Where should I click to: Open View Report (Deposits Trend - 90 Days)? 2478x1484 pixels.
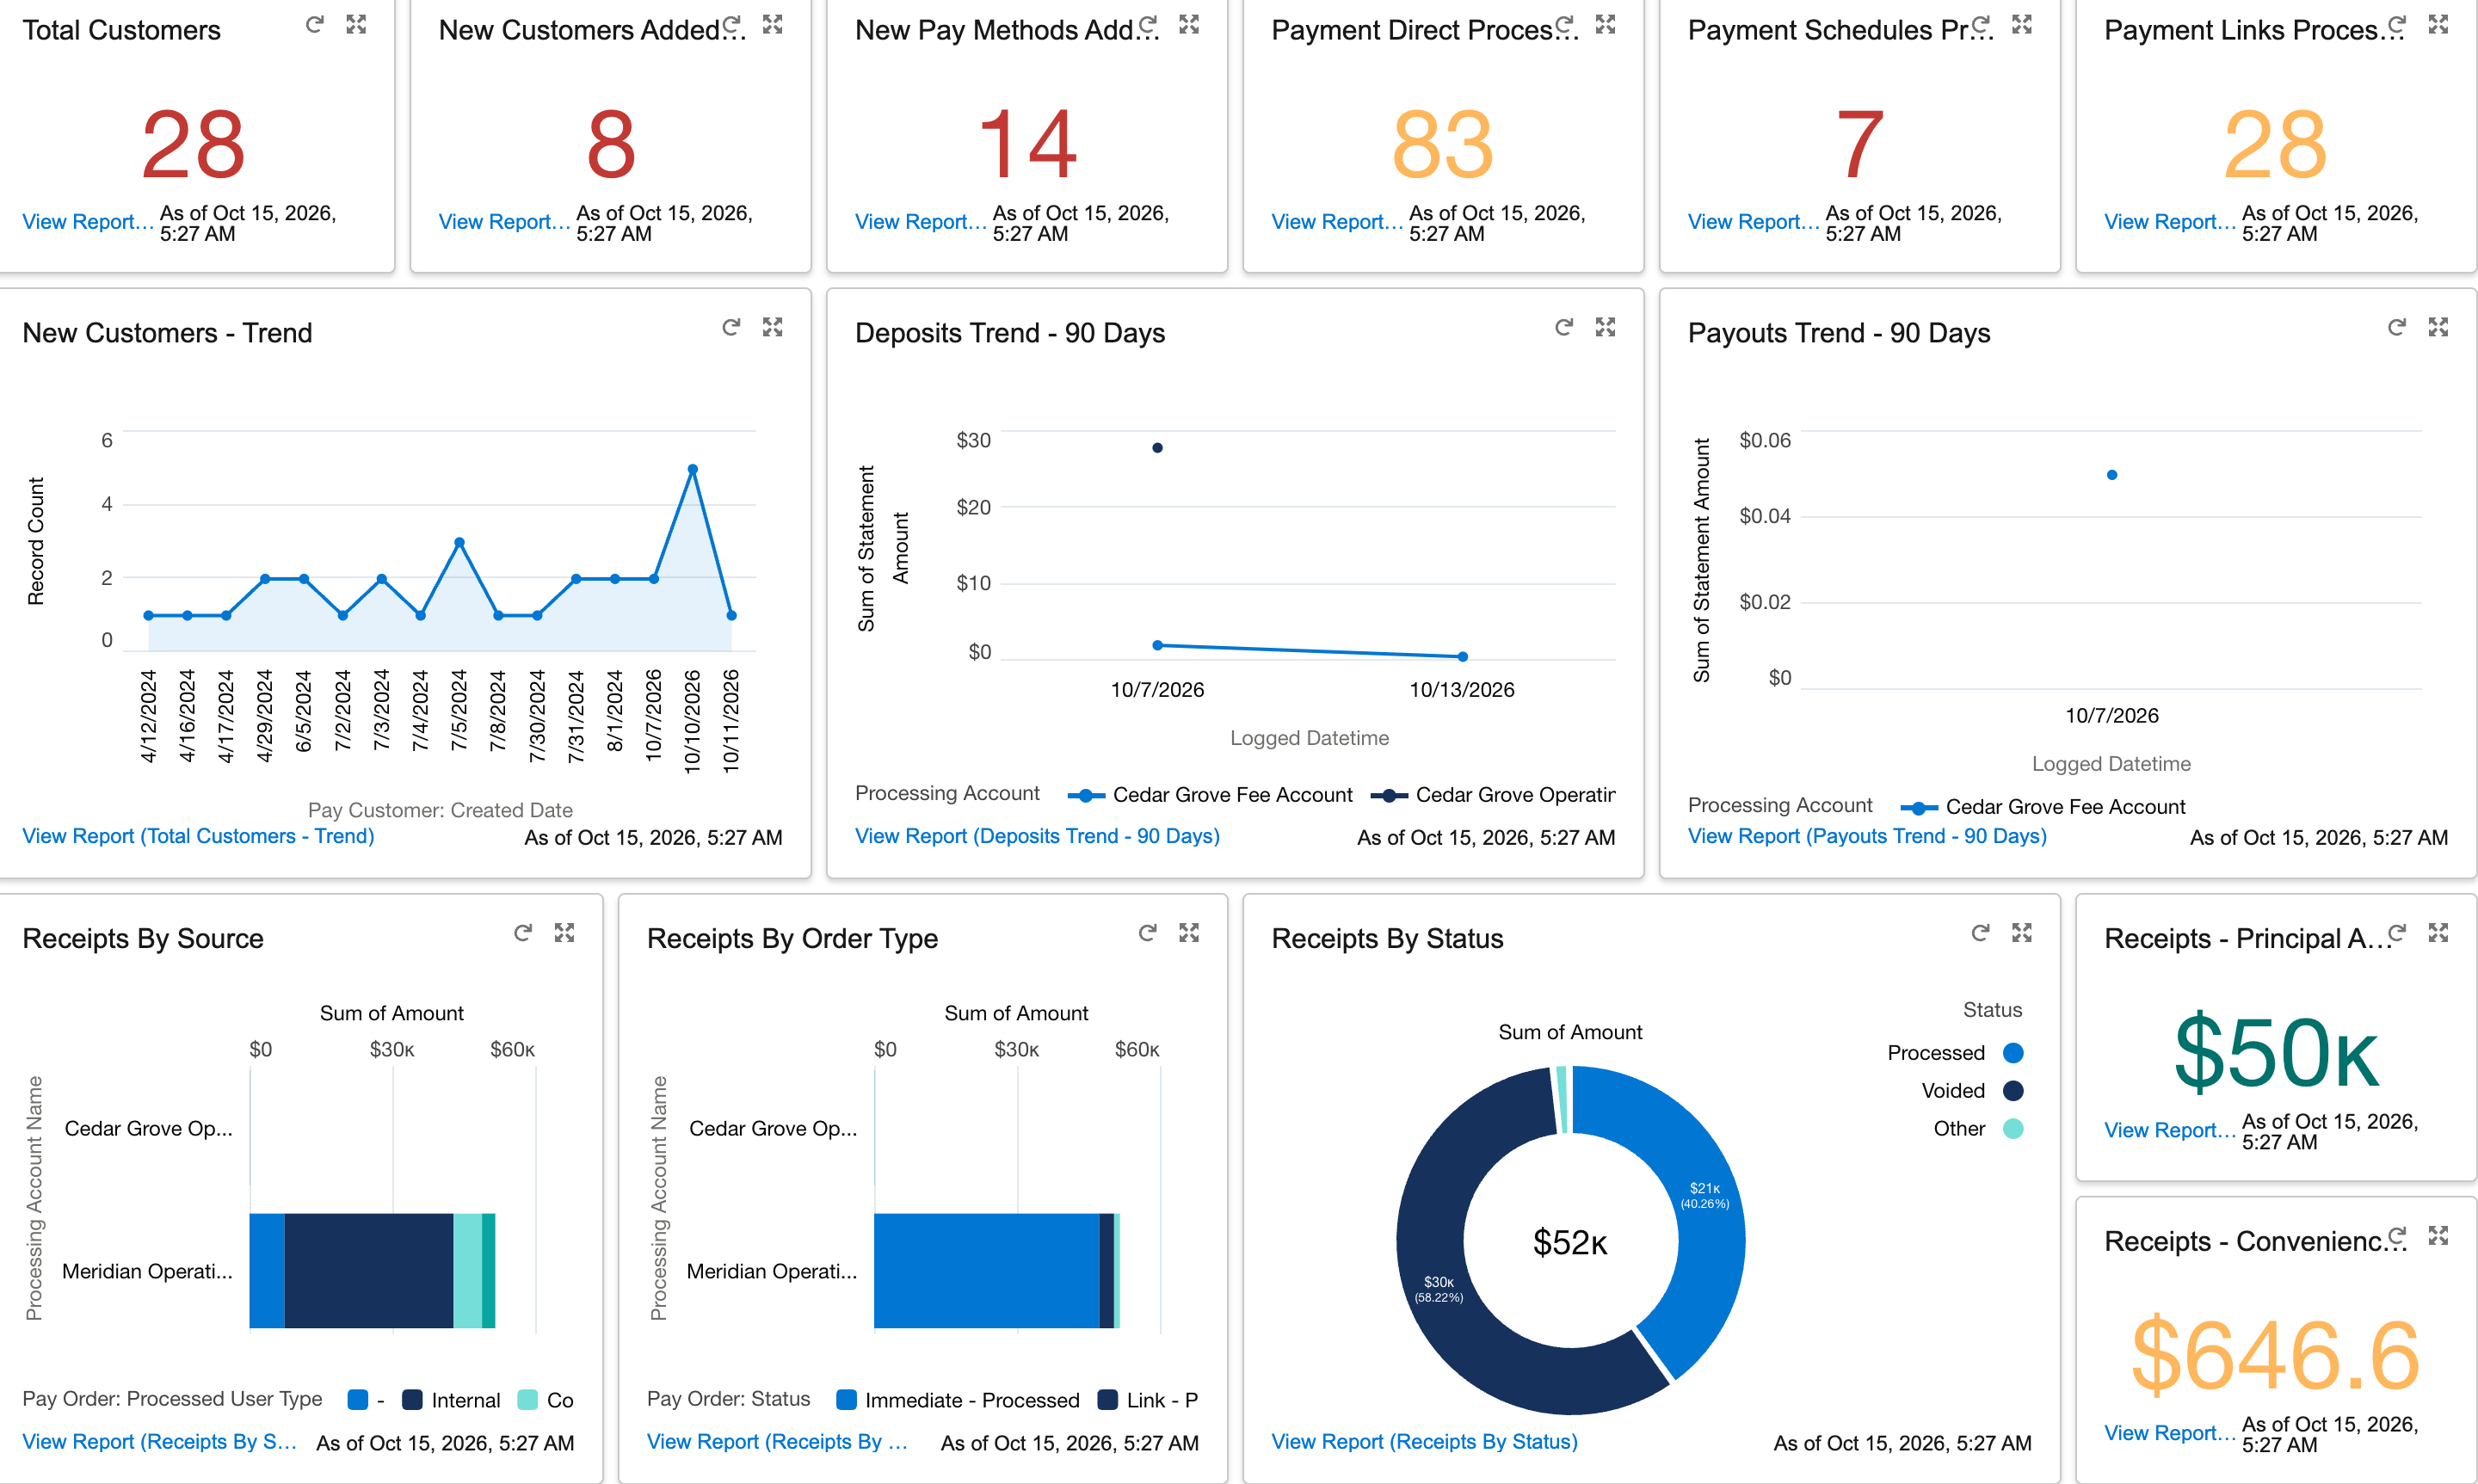[1037, 836]
